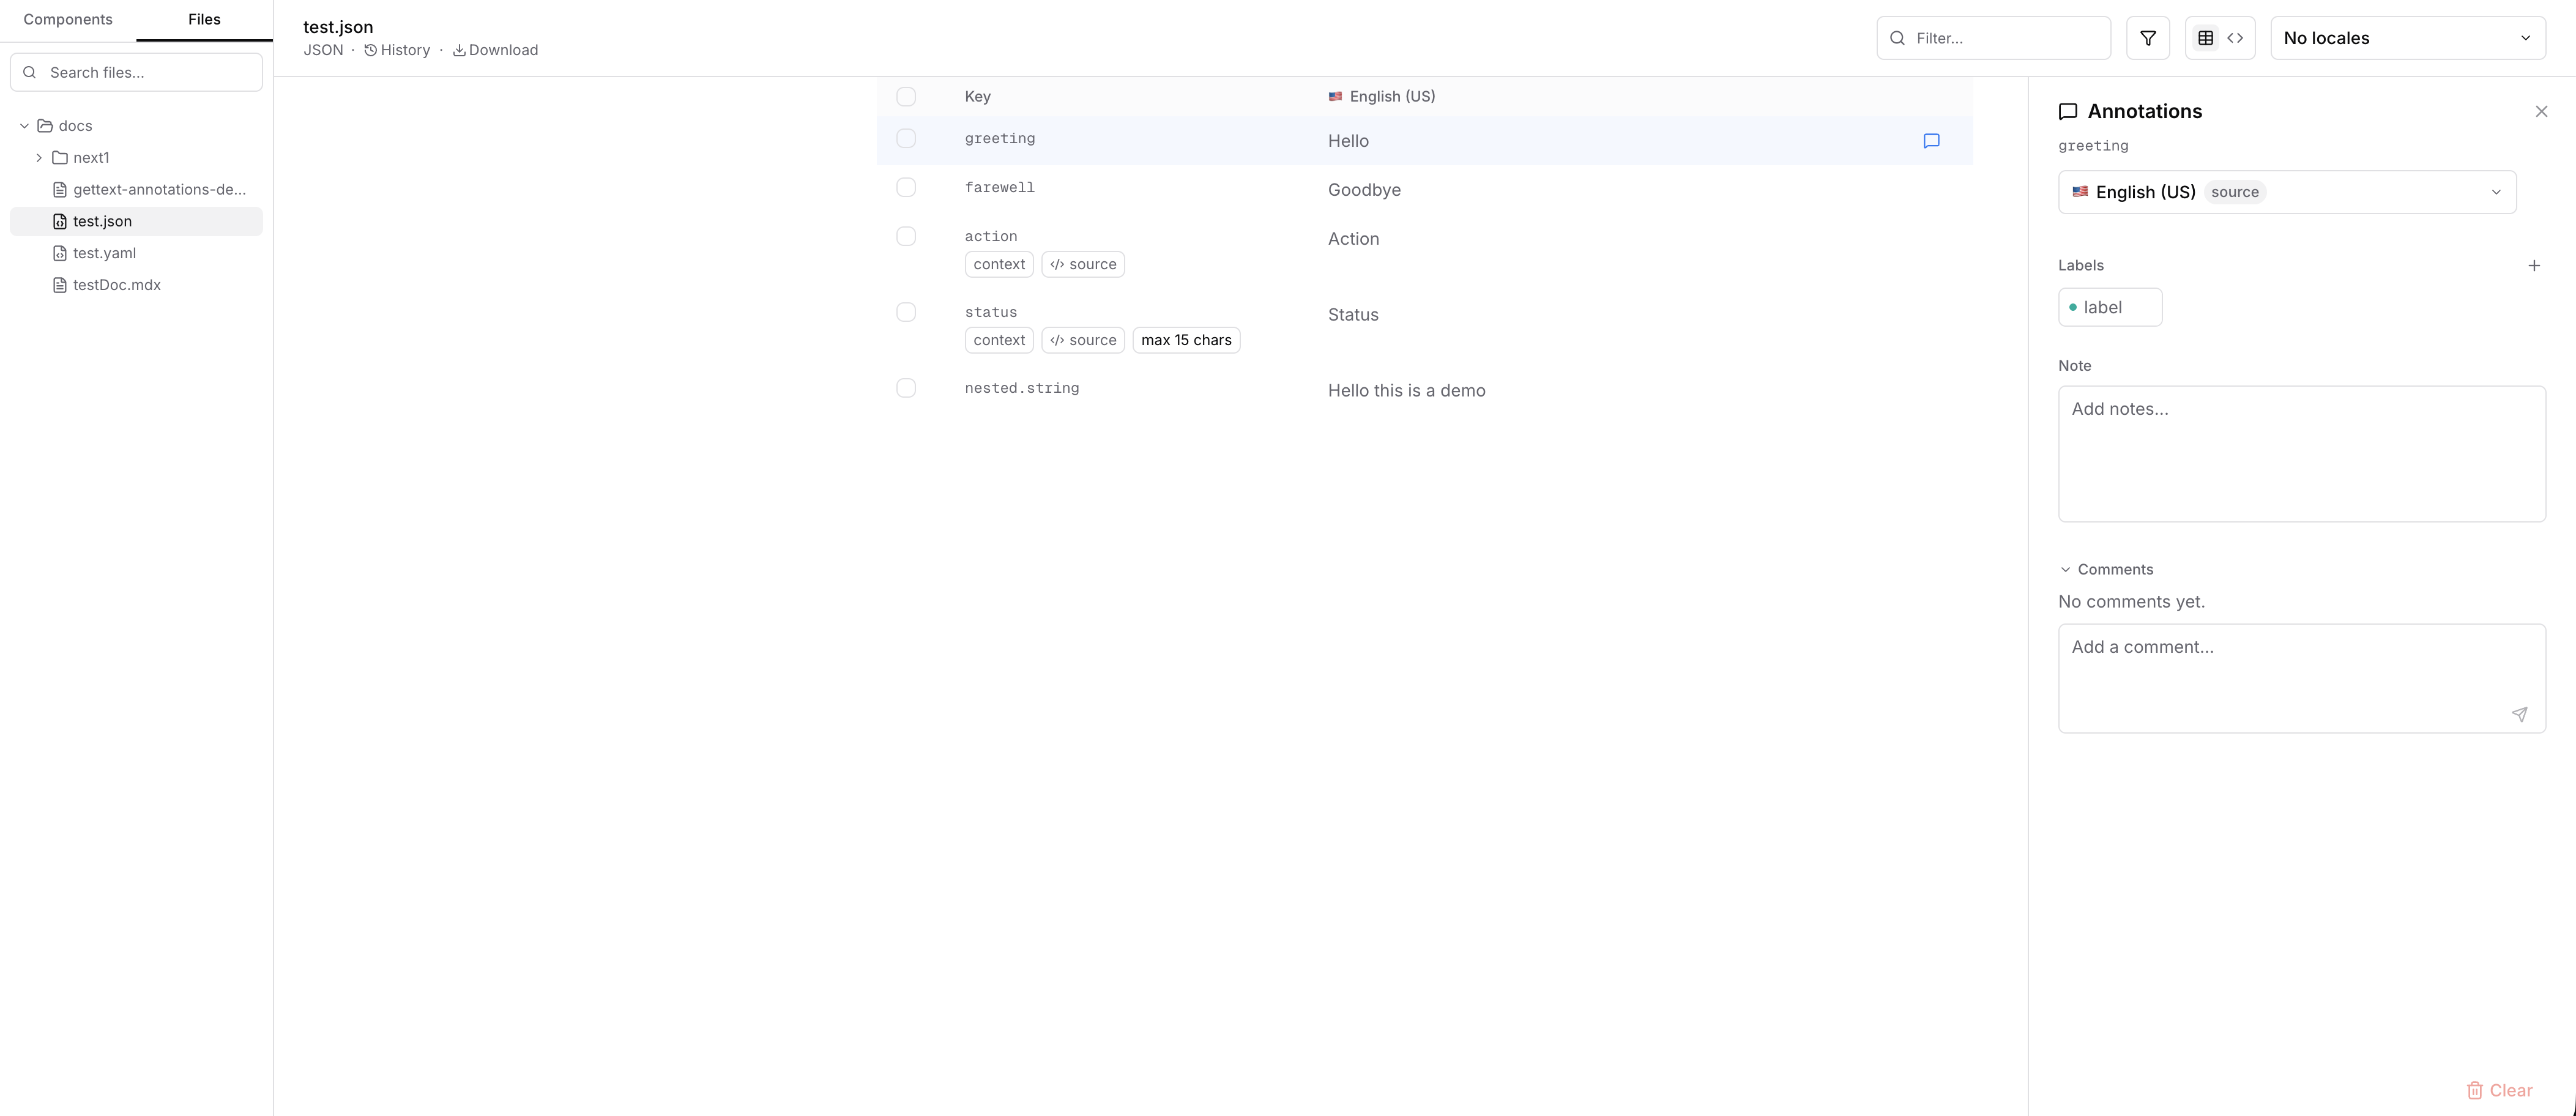Screen dimensions: 2576x1116
Task: Click the Key column header
Action: pos(977,96)
